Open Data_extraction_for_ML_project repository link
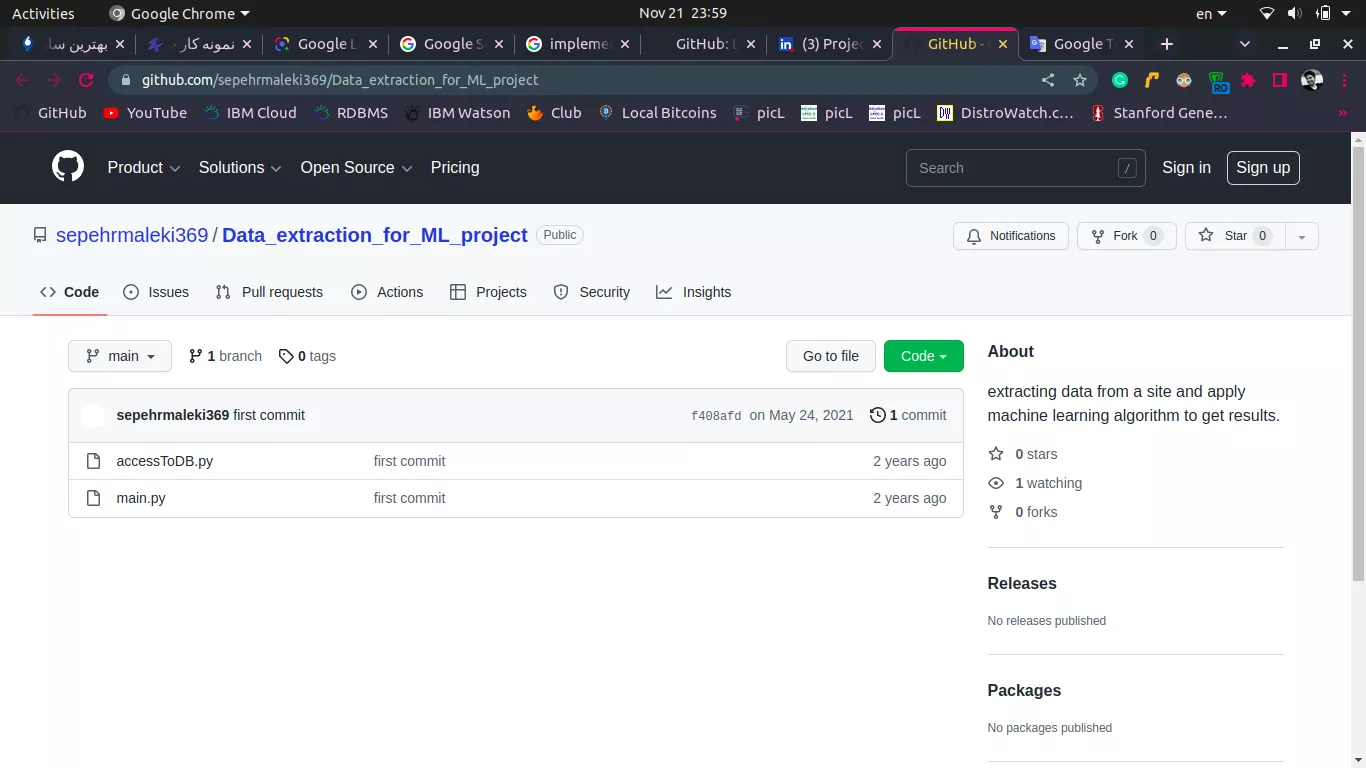 pos(374,235)
